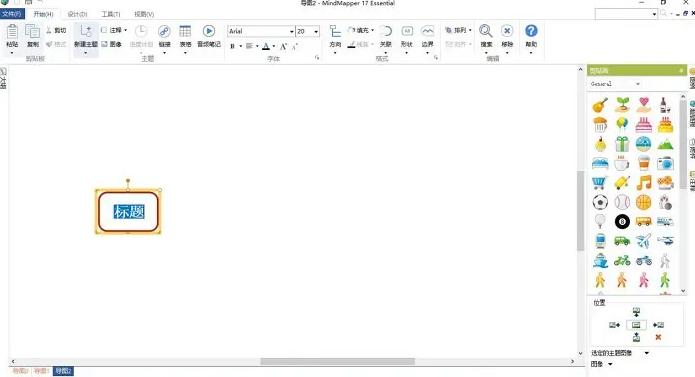Insert a table using the table icon

185,31
